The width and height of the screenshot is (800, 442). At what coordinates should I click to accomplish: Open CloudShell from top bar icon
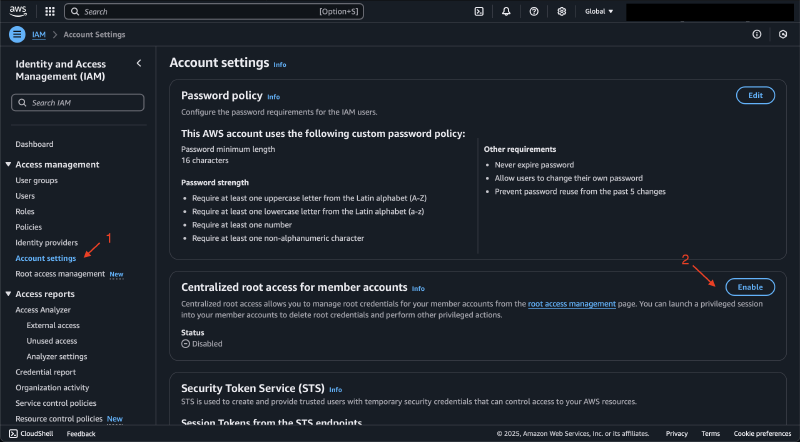click(x=479, y=11)
